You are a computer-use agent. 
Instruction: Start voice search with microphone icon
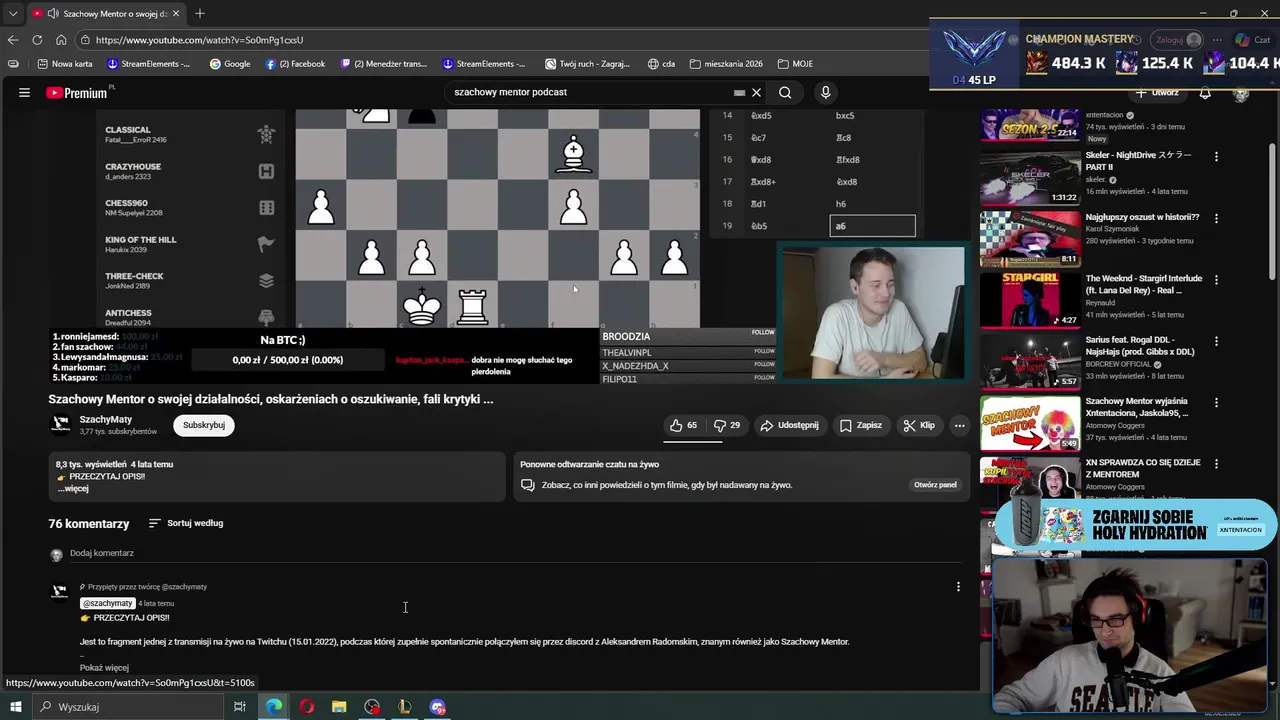(x=825, y=92)
